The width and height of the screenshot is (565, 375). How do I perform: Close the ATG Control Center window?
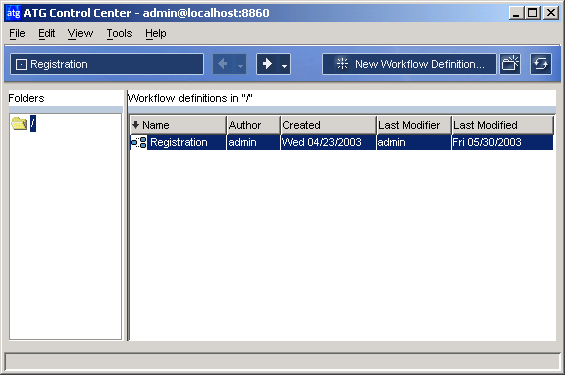click(551, 13)
